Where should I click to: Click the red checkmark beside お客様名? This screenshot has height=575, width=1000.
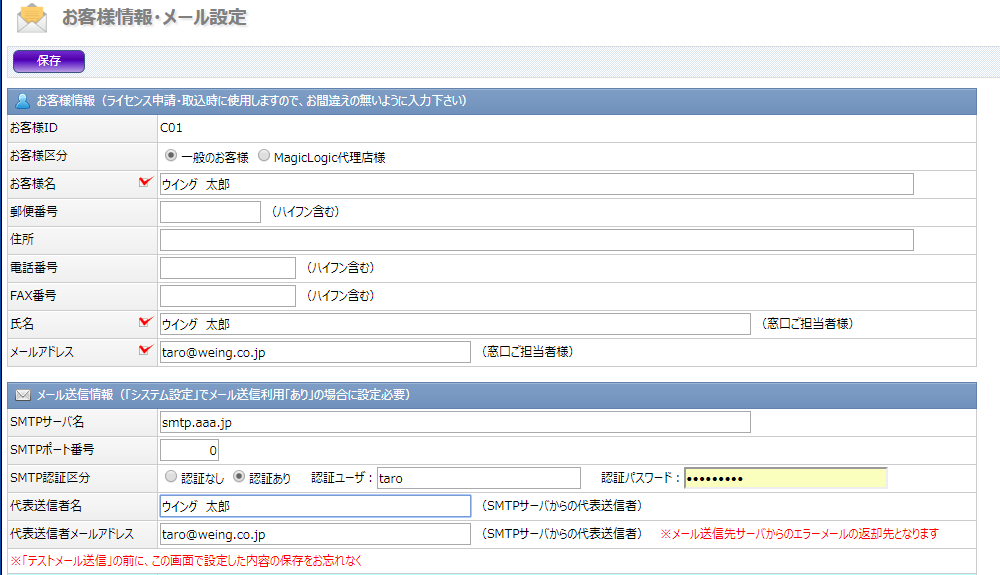click(x=145, y=182)
